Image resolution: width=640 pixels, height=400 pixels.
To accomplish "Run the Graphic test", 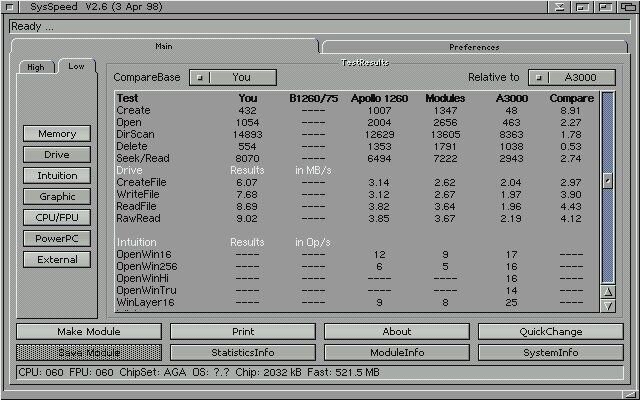I will (x=57, y=196).
